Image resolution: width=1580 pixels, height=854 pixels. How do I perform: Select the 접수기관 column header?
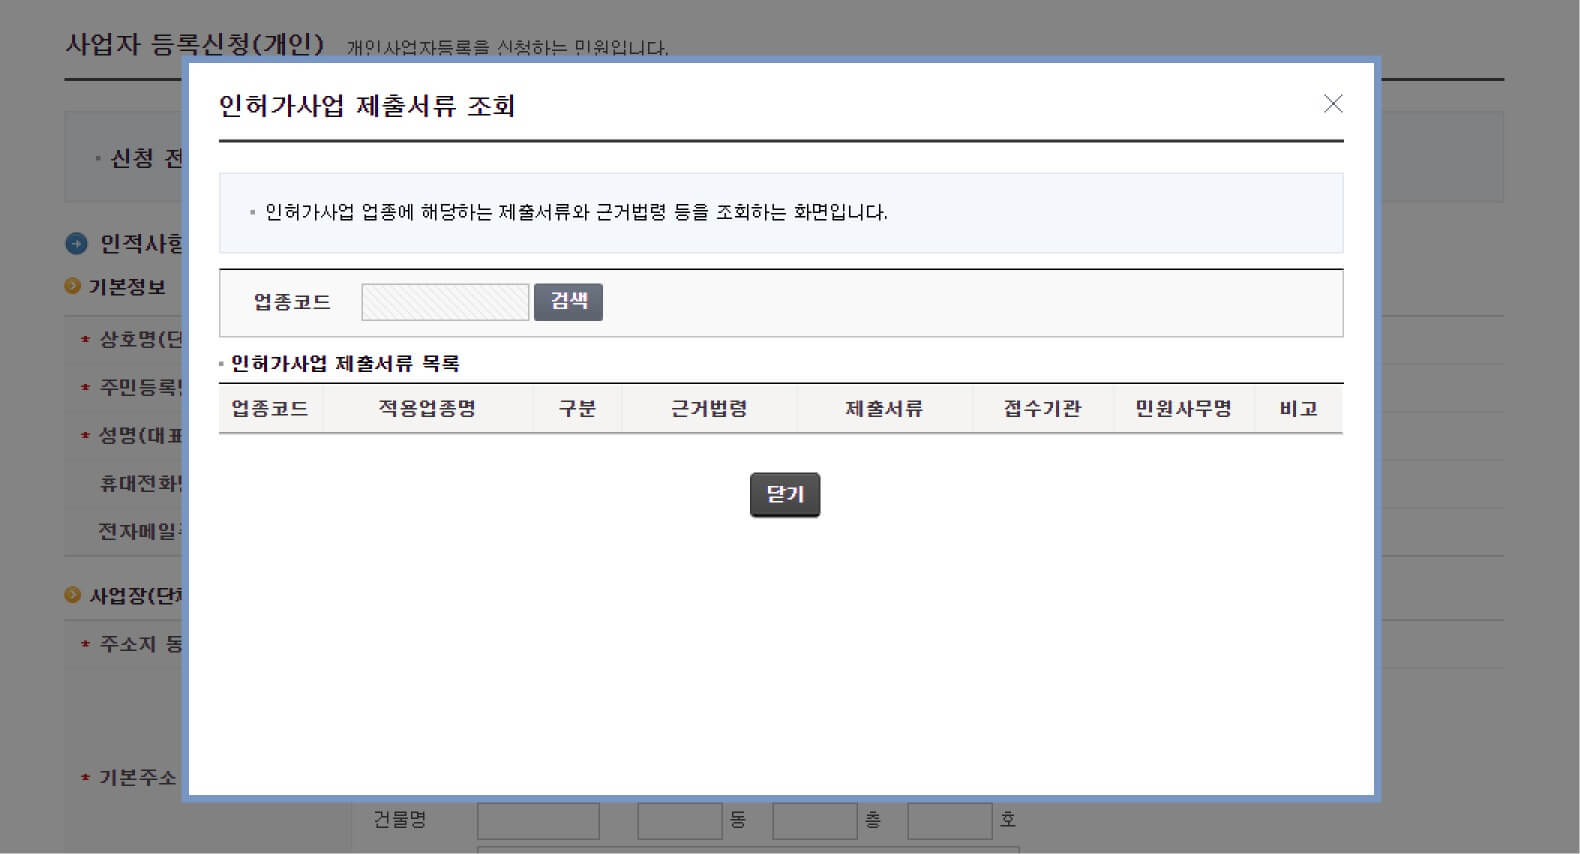1042,409
